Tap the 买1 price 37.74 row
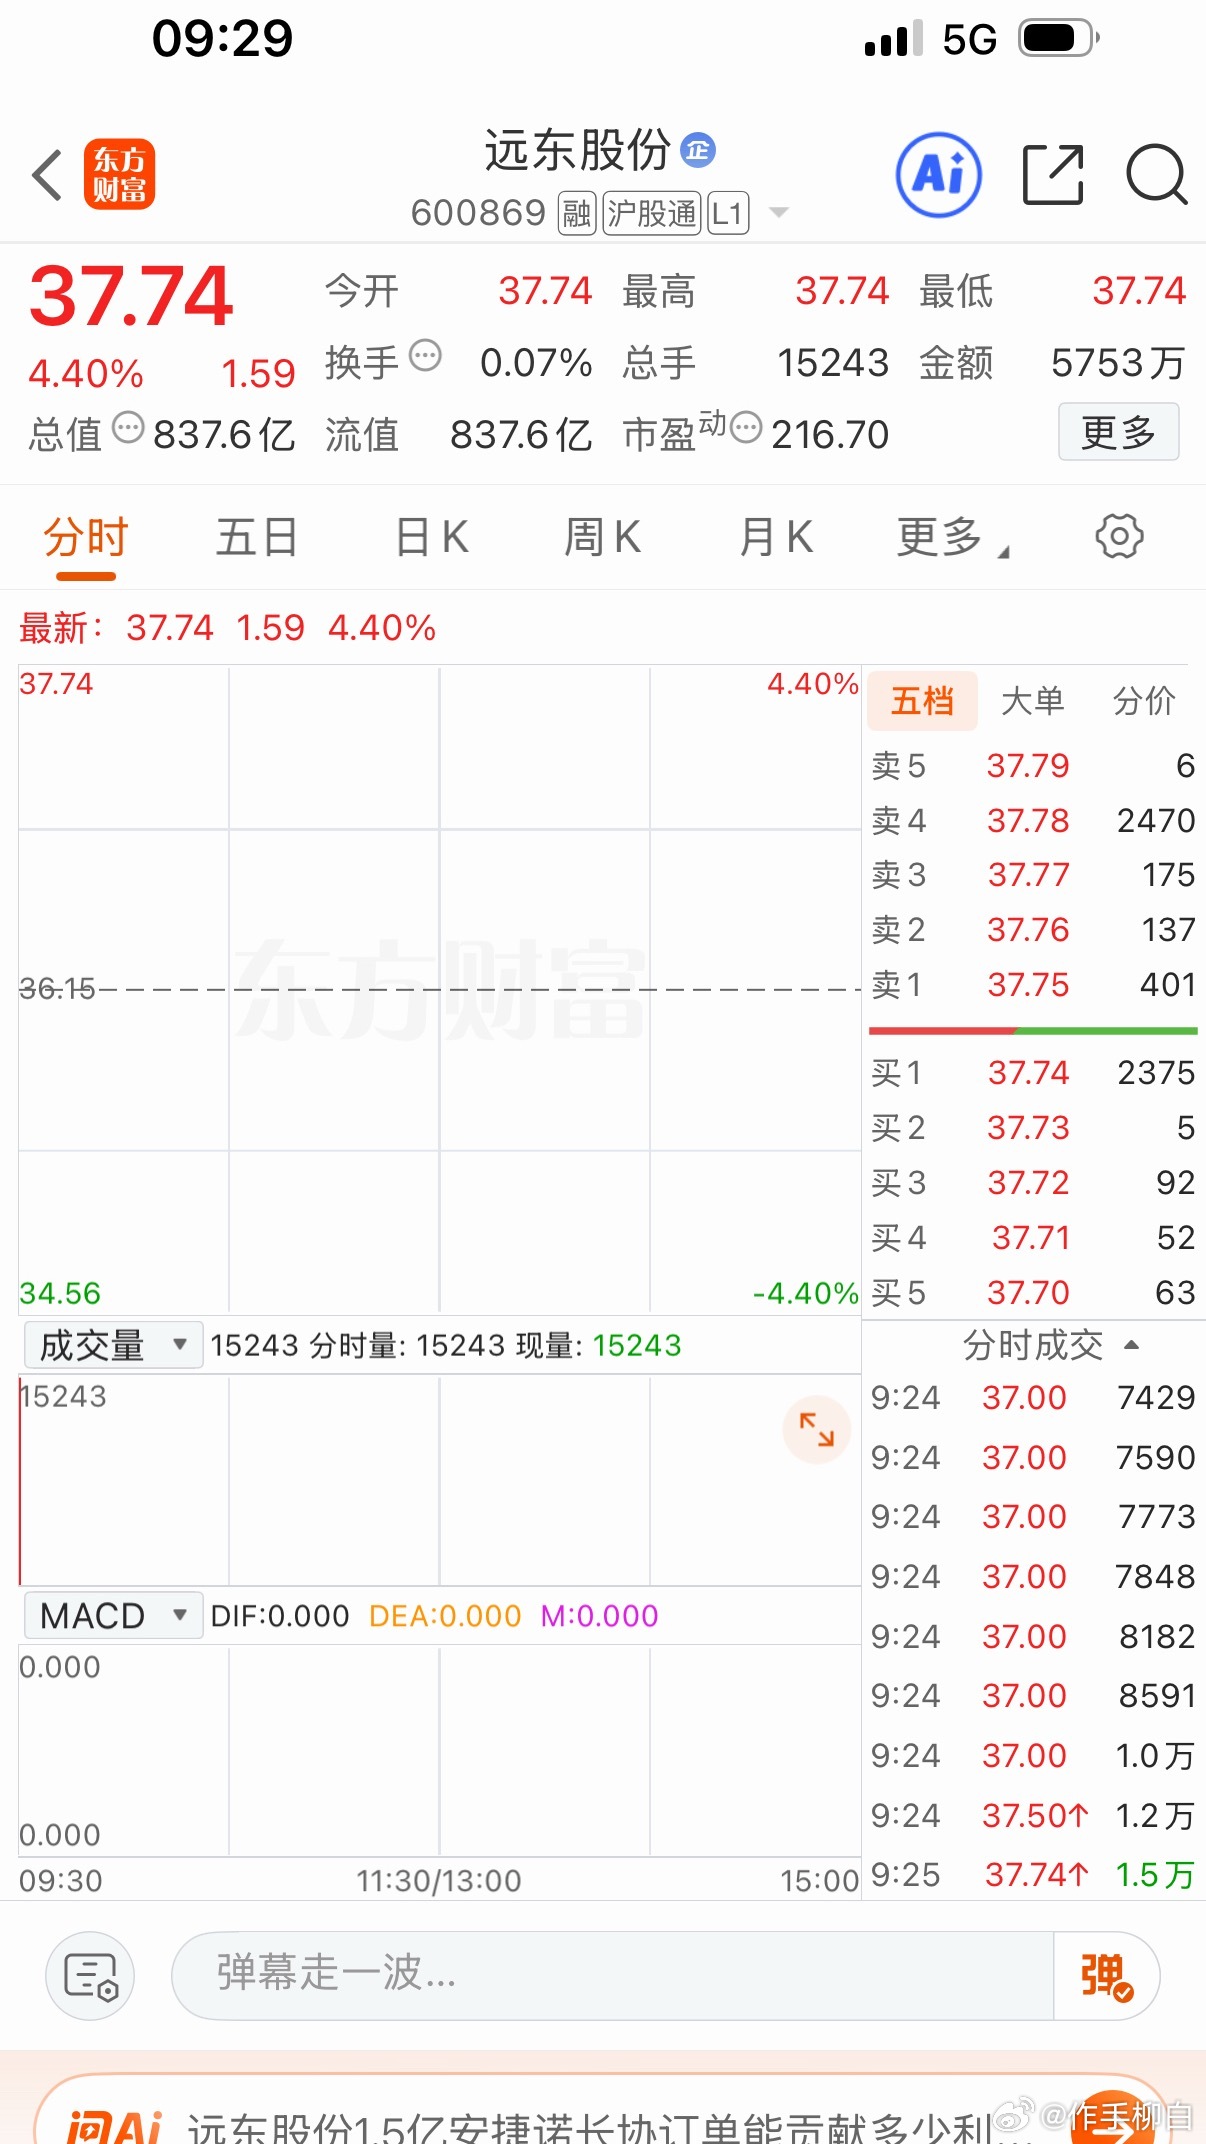 tap(1033, 1073)
